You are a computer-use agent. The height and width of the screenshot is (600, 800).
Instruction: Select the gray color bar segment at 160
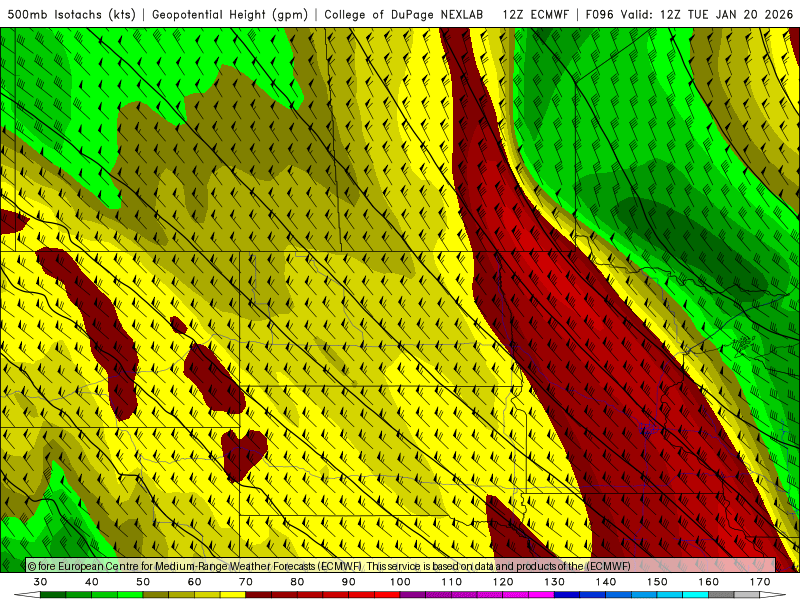point(721,594)
